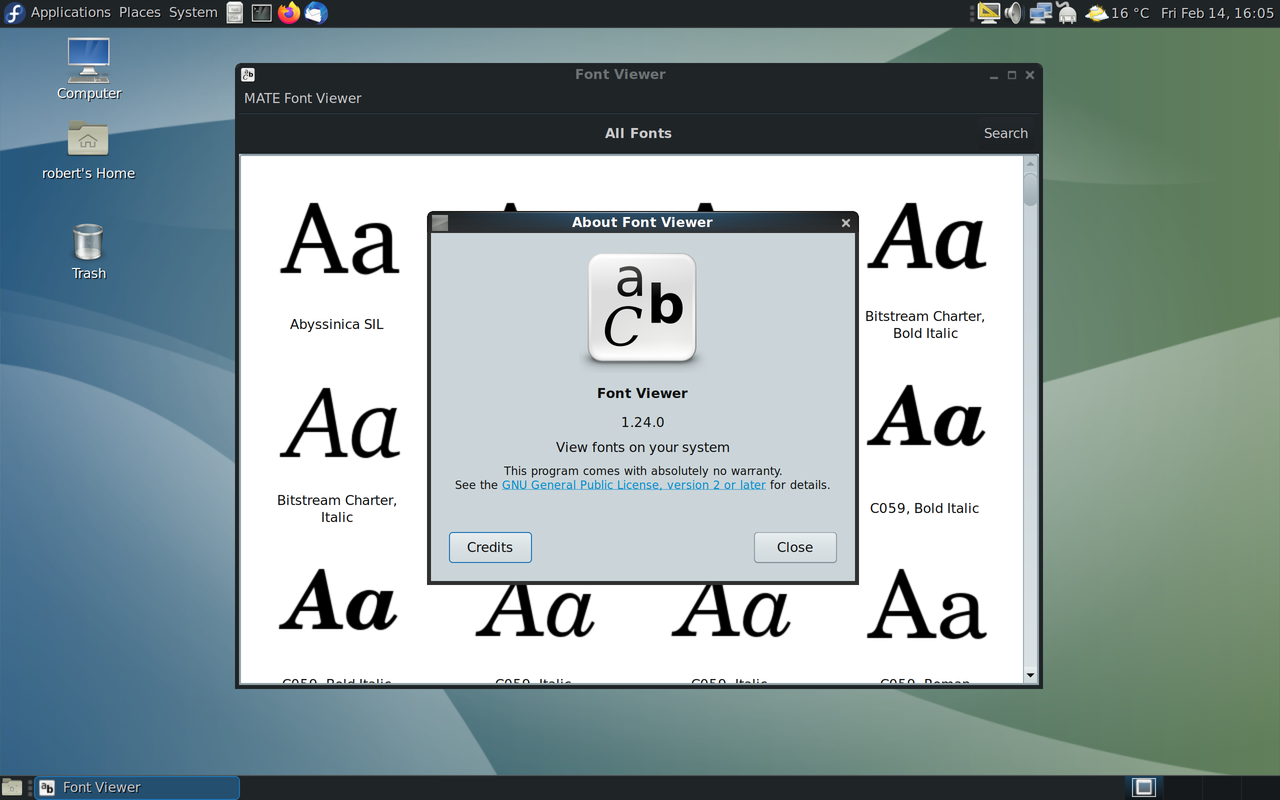This screenshot has height=800, width=1280.
Task: Click the Search button in Font Viewer
Action: coord(1005,133)
